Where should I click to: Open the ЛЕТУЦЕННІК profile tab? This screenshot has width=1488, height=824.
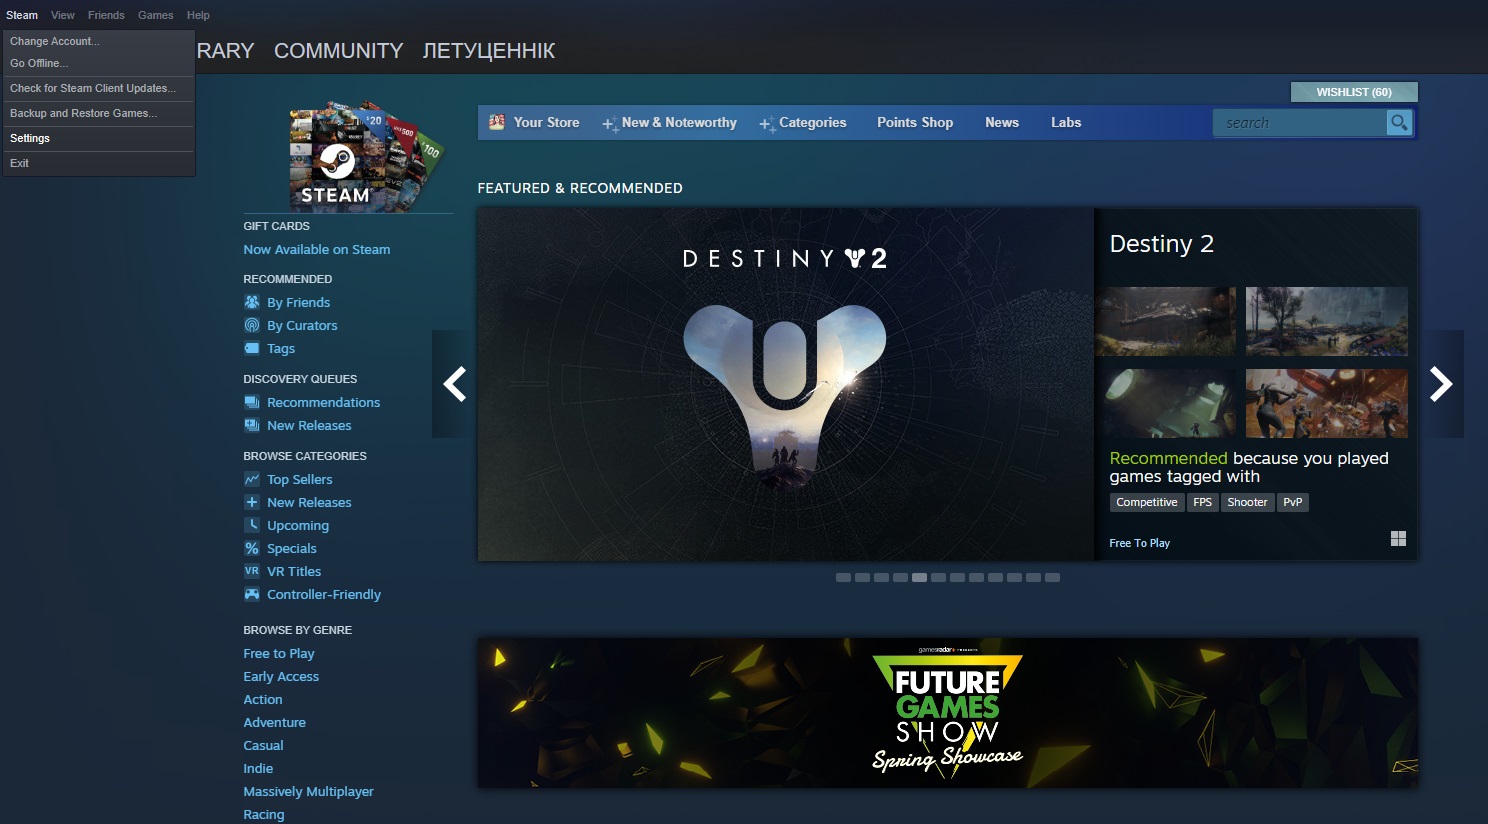tap(489, 51)
